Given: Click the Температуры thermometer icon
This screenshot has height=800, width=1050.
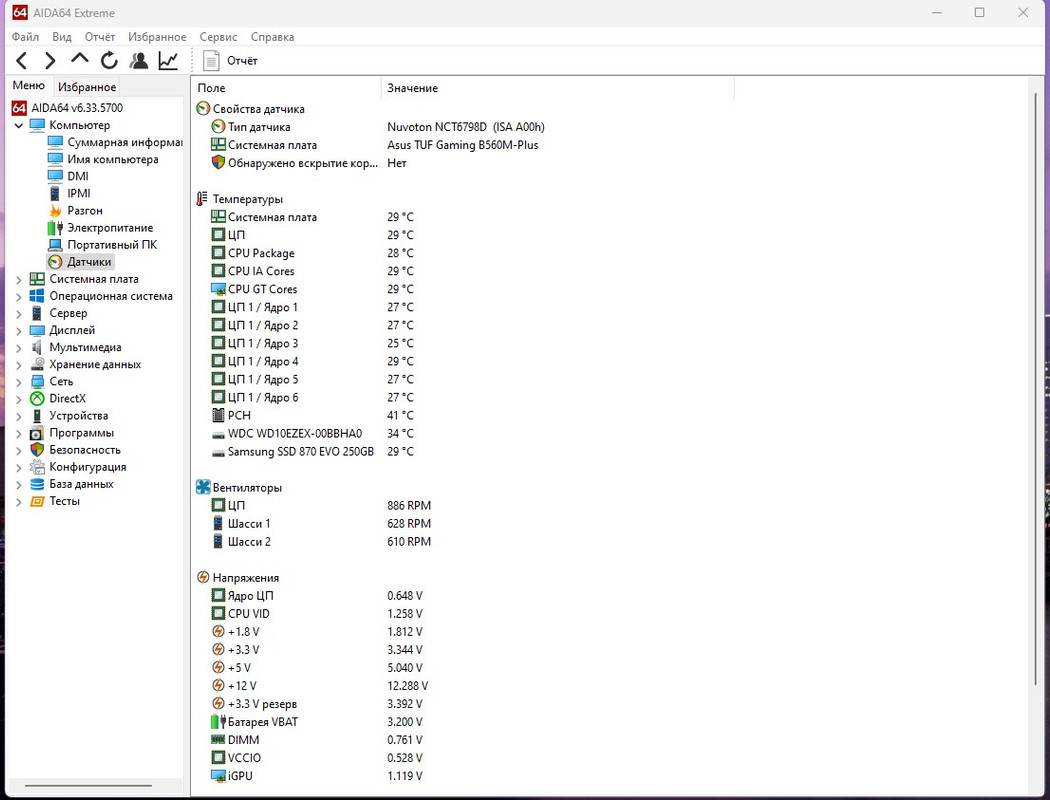Looking at the screenshot, I should pyautogui.click(x=202, y=199).
